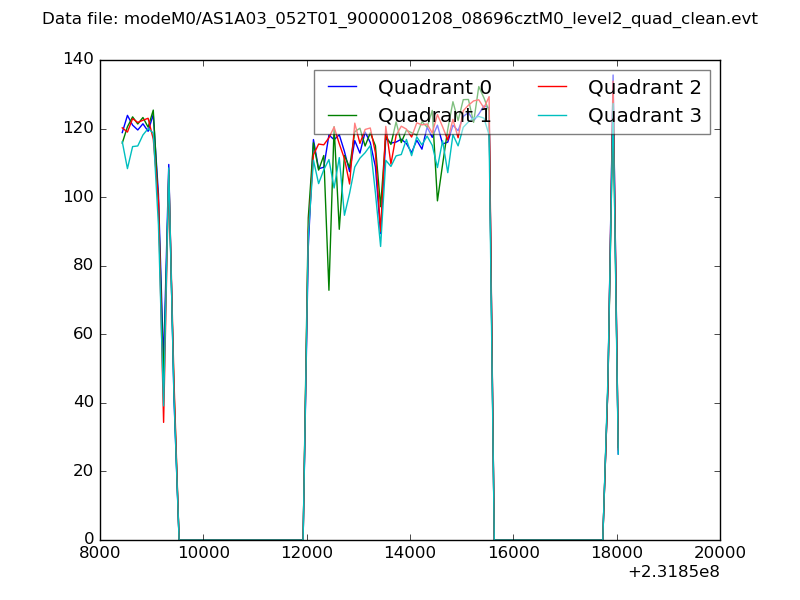Viewport: 800px width, 600px height.
Task: Select the Quadrant 0 legend label
Action: click(434, 88)
